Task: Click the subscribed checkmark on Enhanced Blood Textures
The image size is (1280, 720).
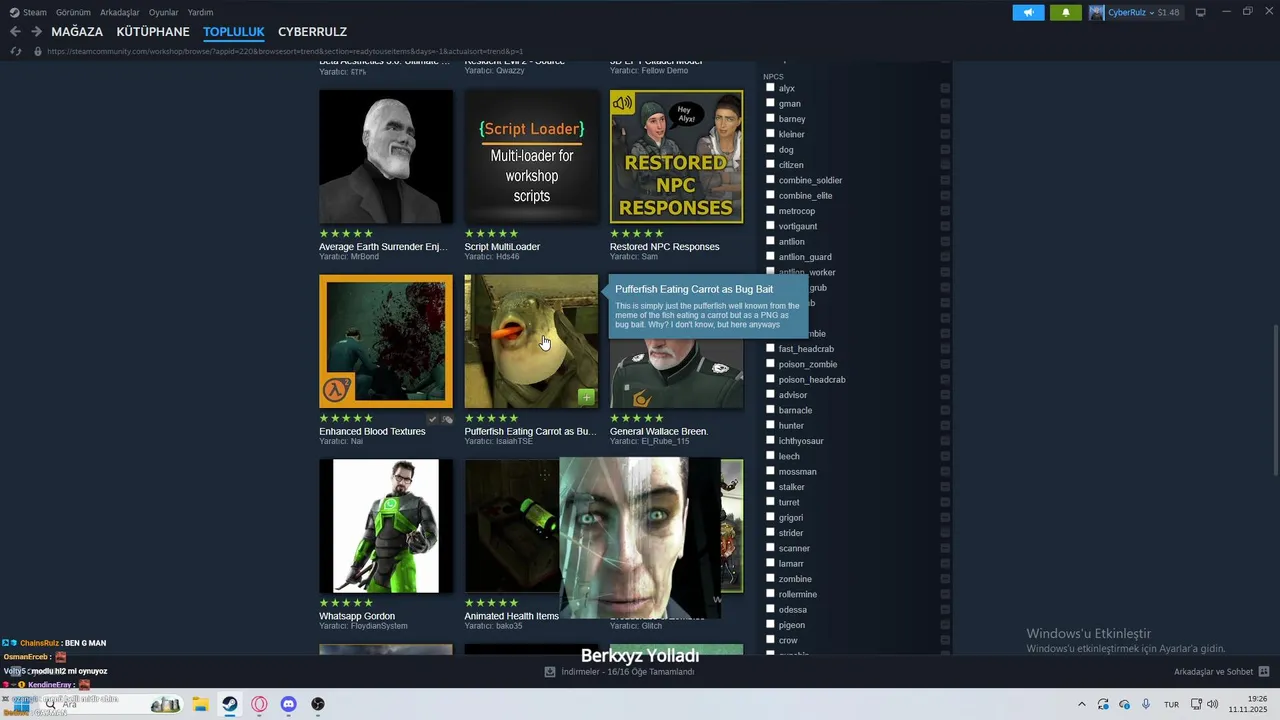Action: click(x=432, y=419)
